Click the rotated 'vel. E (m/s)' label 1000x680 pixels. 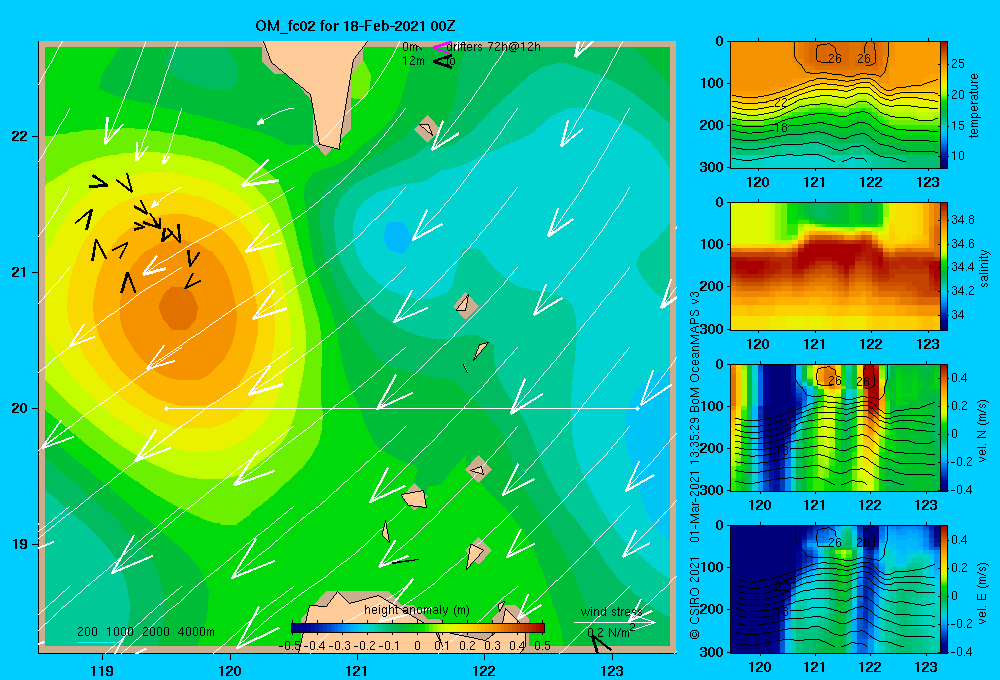[984, 593]
